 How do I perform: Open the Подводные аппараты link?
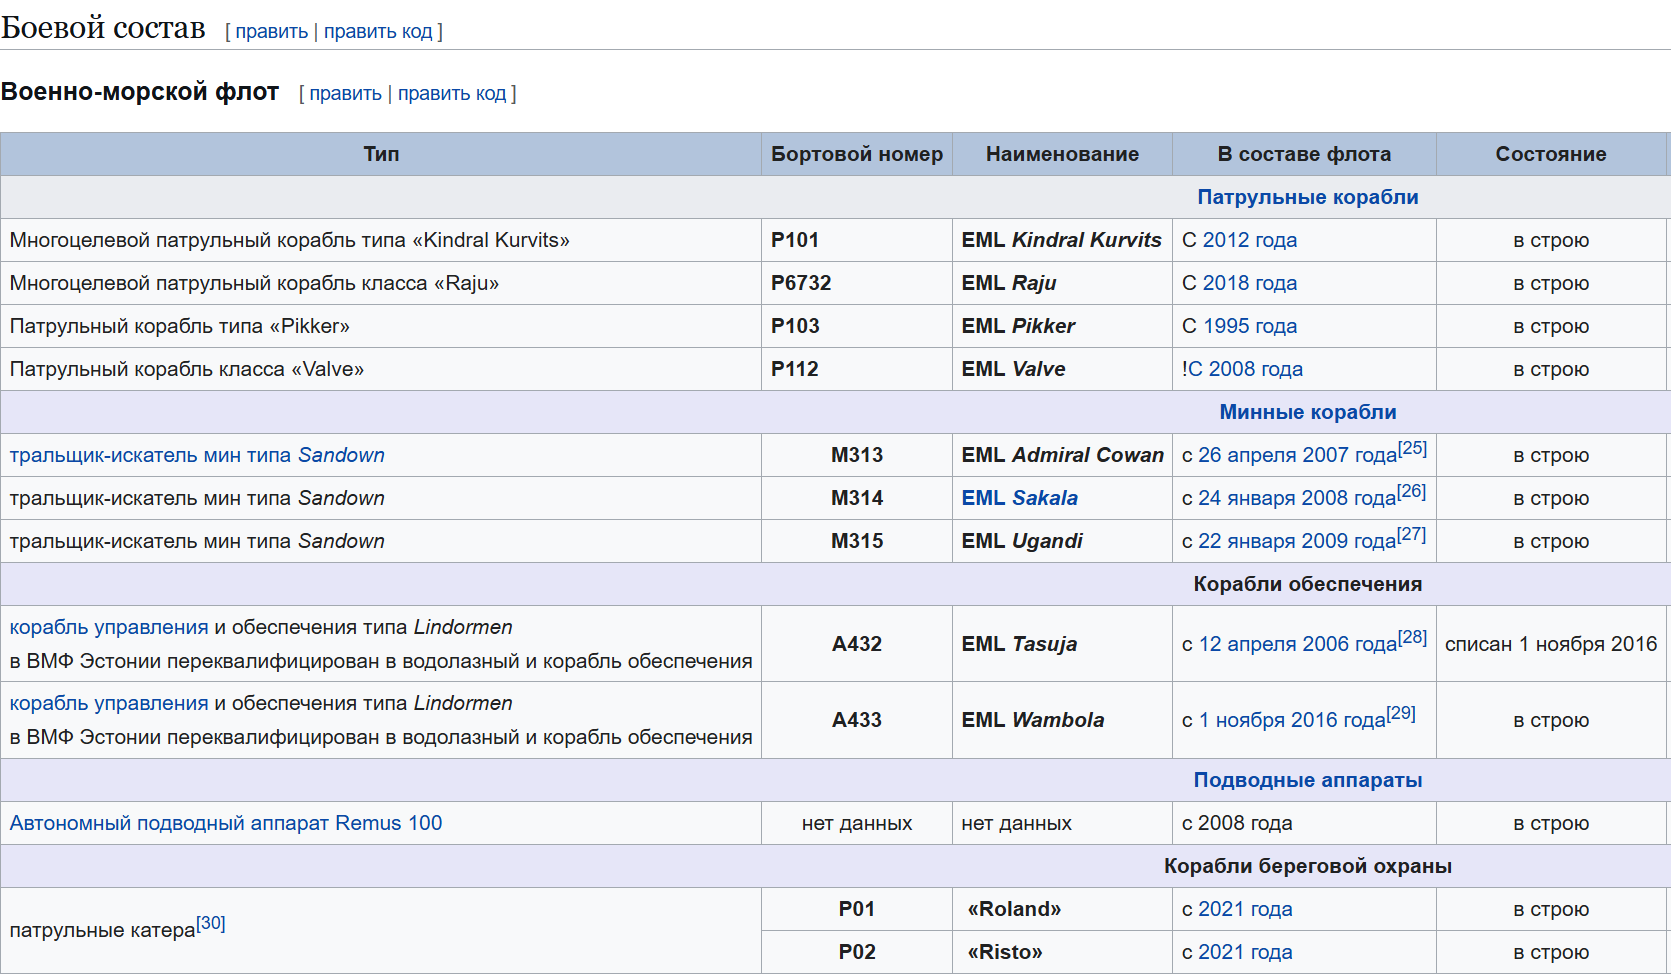coord(1307,780)
